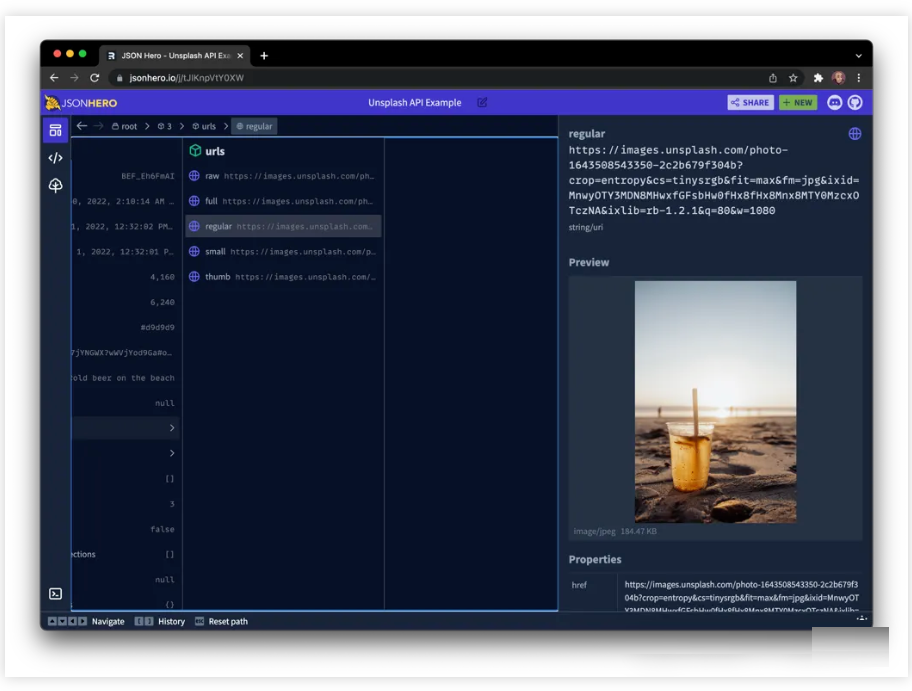Open the terminal icon at sidebar bottom
The height and width of the screenshot is (691, 912).
tap(56, 594)
